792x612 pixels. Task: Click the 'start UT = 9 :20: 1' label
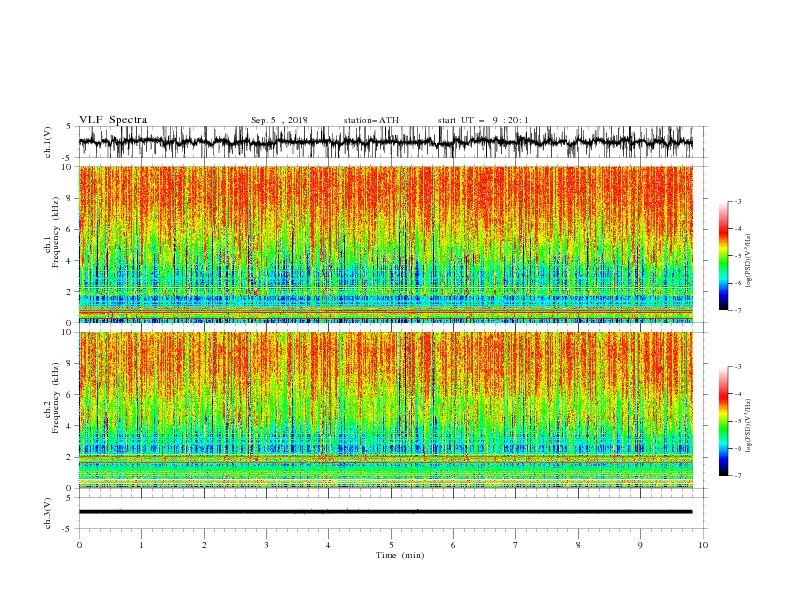click(x=483, y=120)
